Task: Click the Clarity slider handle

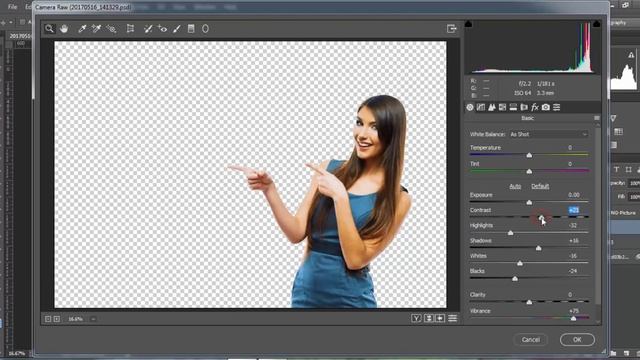Action: (529, 302)
